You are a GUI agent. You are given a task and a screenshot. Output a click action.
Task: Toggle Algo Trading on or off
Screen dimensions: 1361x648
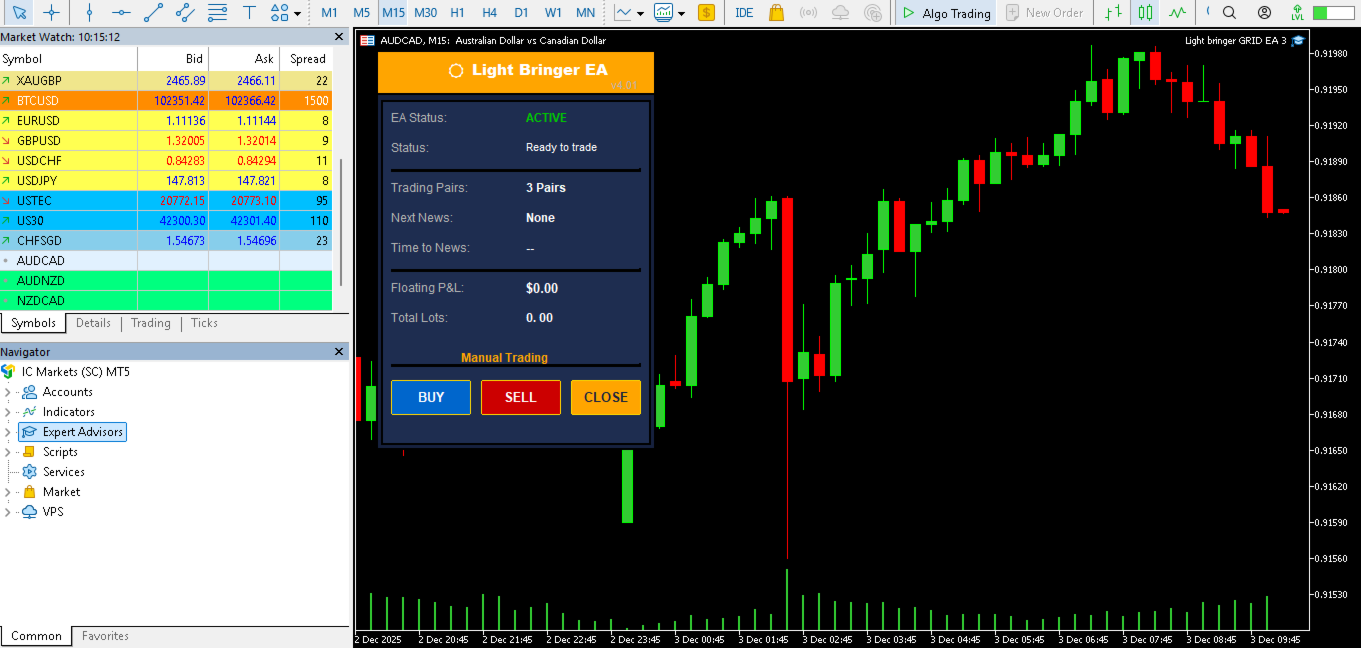(946, 13)
